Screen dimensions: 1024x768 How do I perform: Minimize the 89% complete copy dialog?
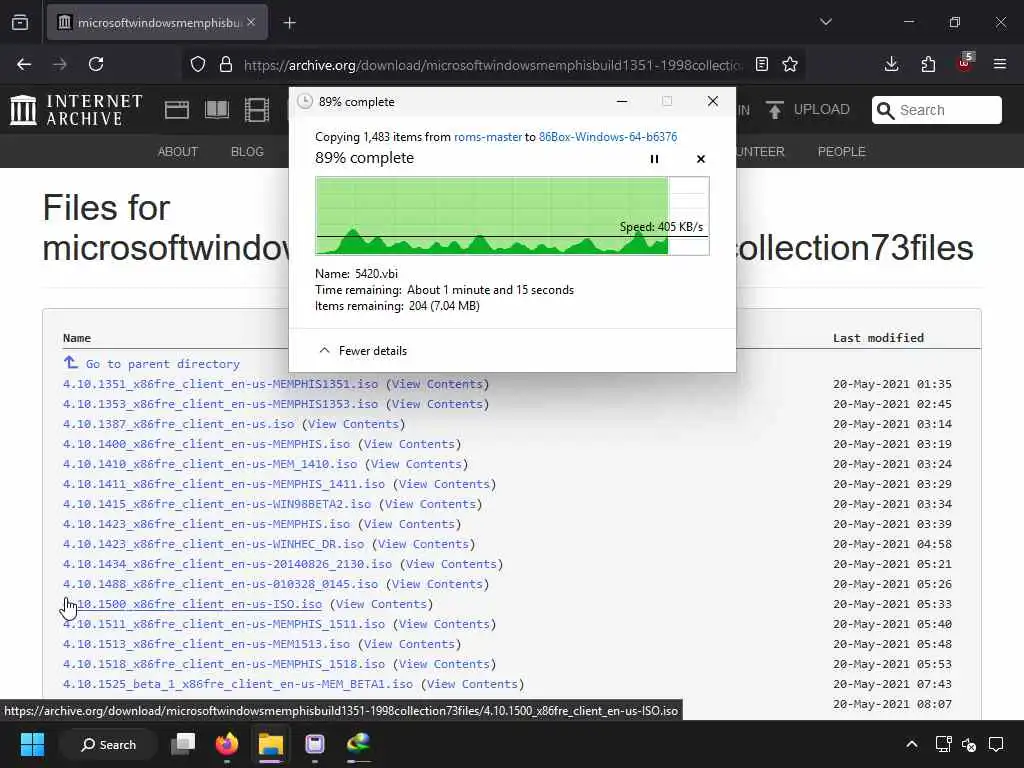tap(622, 101)
